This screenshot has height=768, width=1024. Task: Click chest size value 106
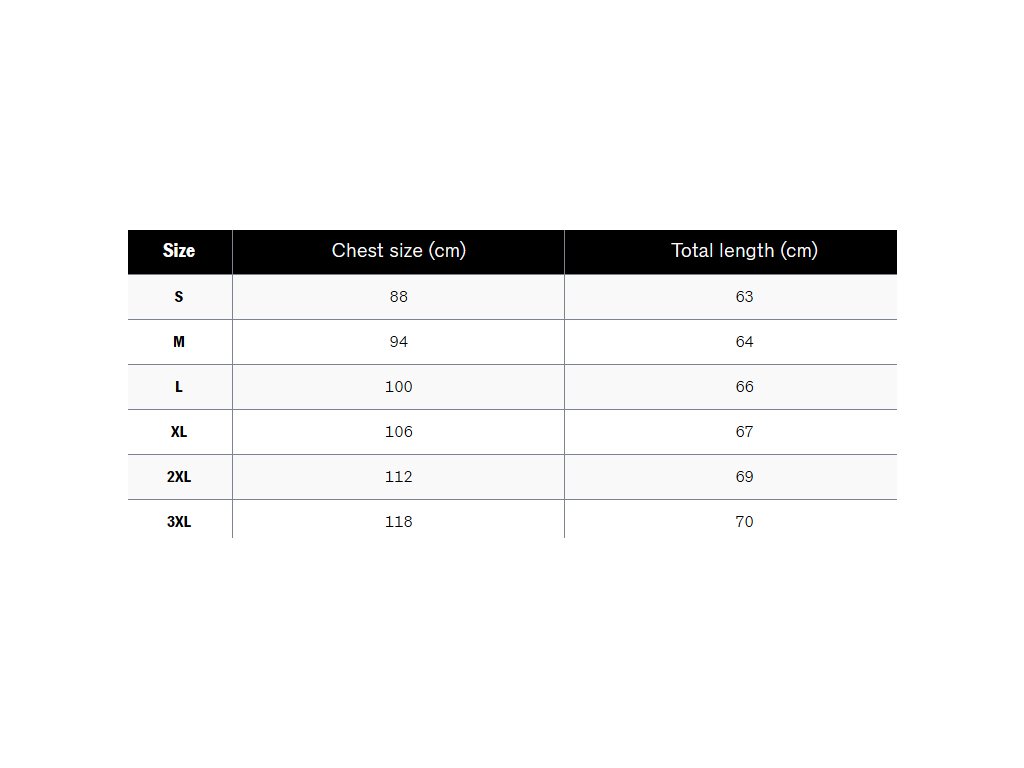[398, 432]
